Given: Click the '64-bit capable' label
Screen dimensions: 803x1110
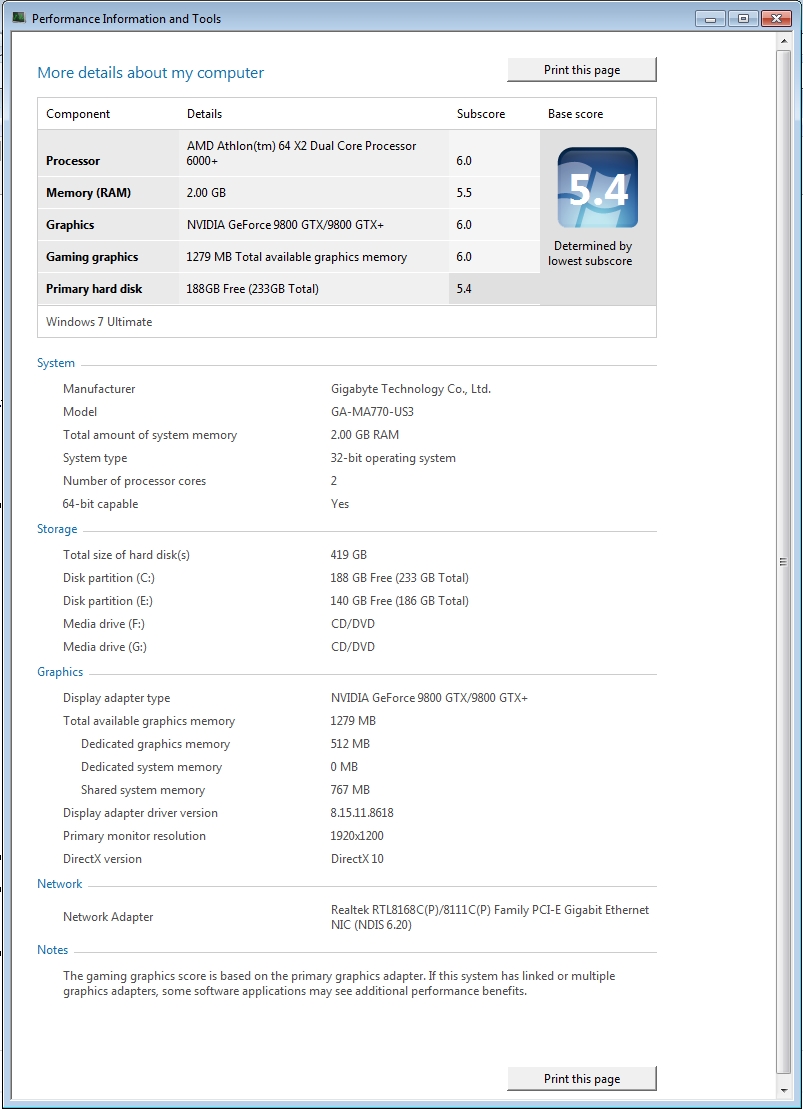Looking at the screenshot, I should 101,504.
